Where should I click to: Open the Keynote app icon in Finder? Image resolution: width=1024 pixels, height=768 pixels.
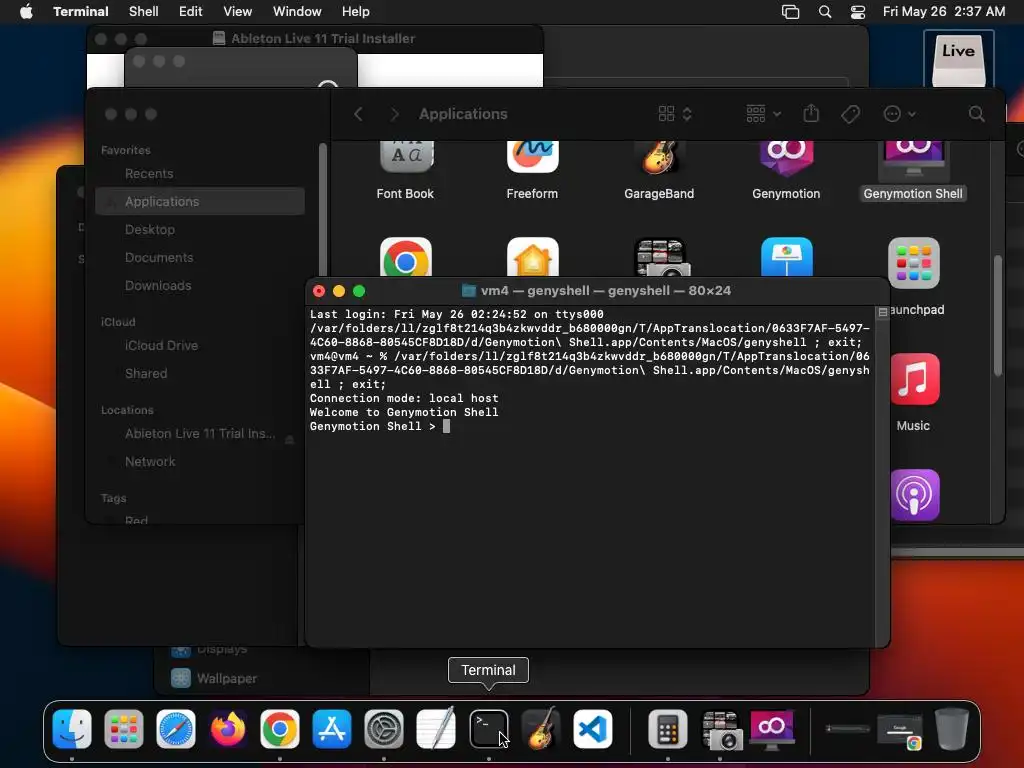point(786,257)
